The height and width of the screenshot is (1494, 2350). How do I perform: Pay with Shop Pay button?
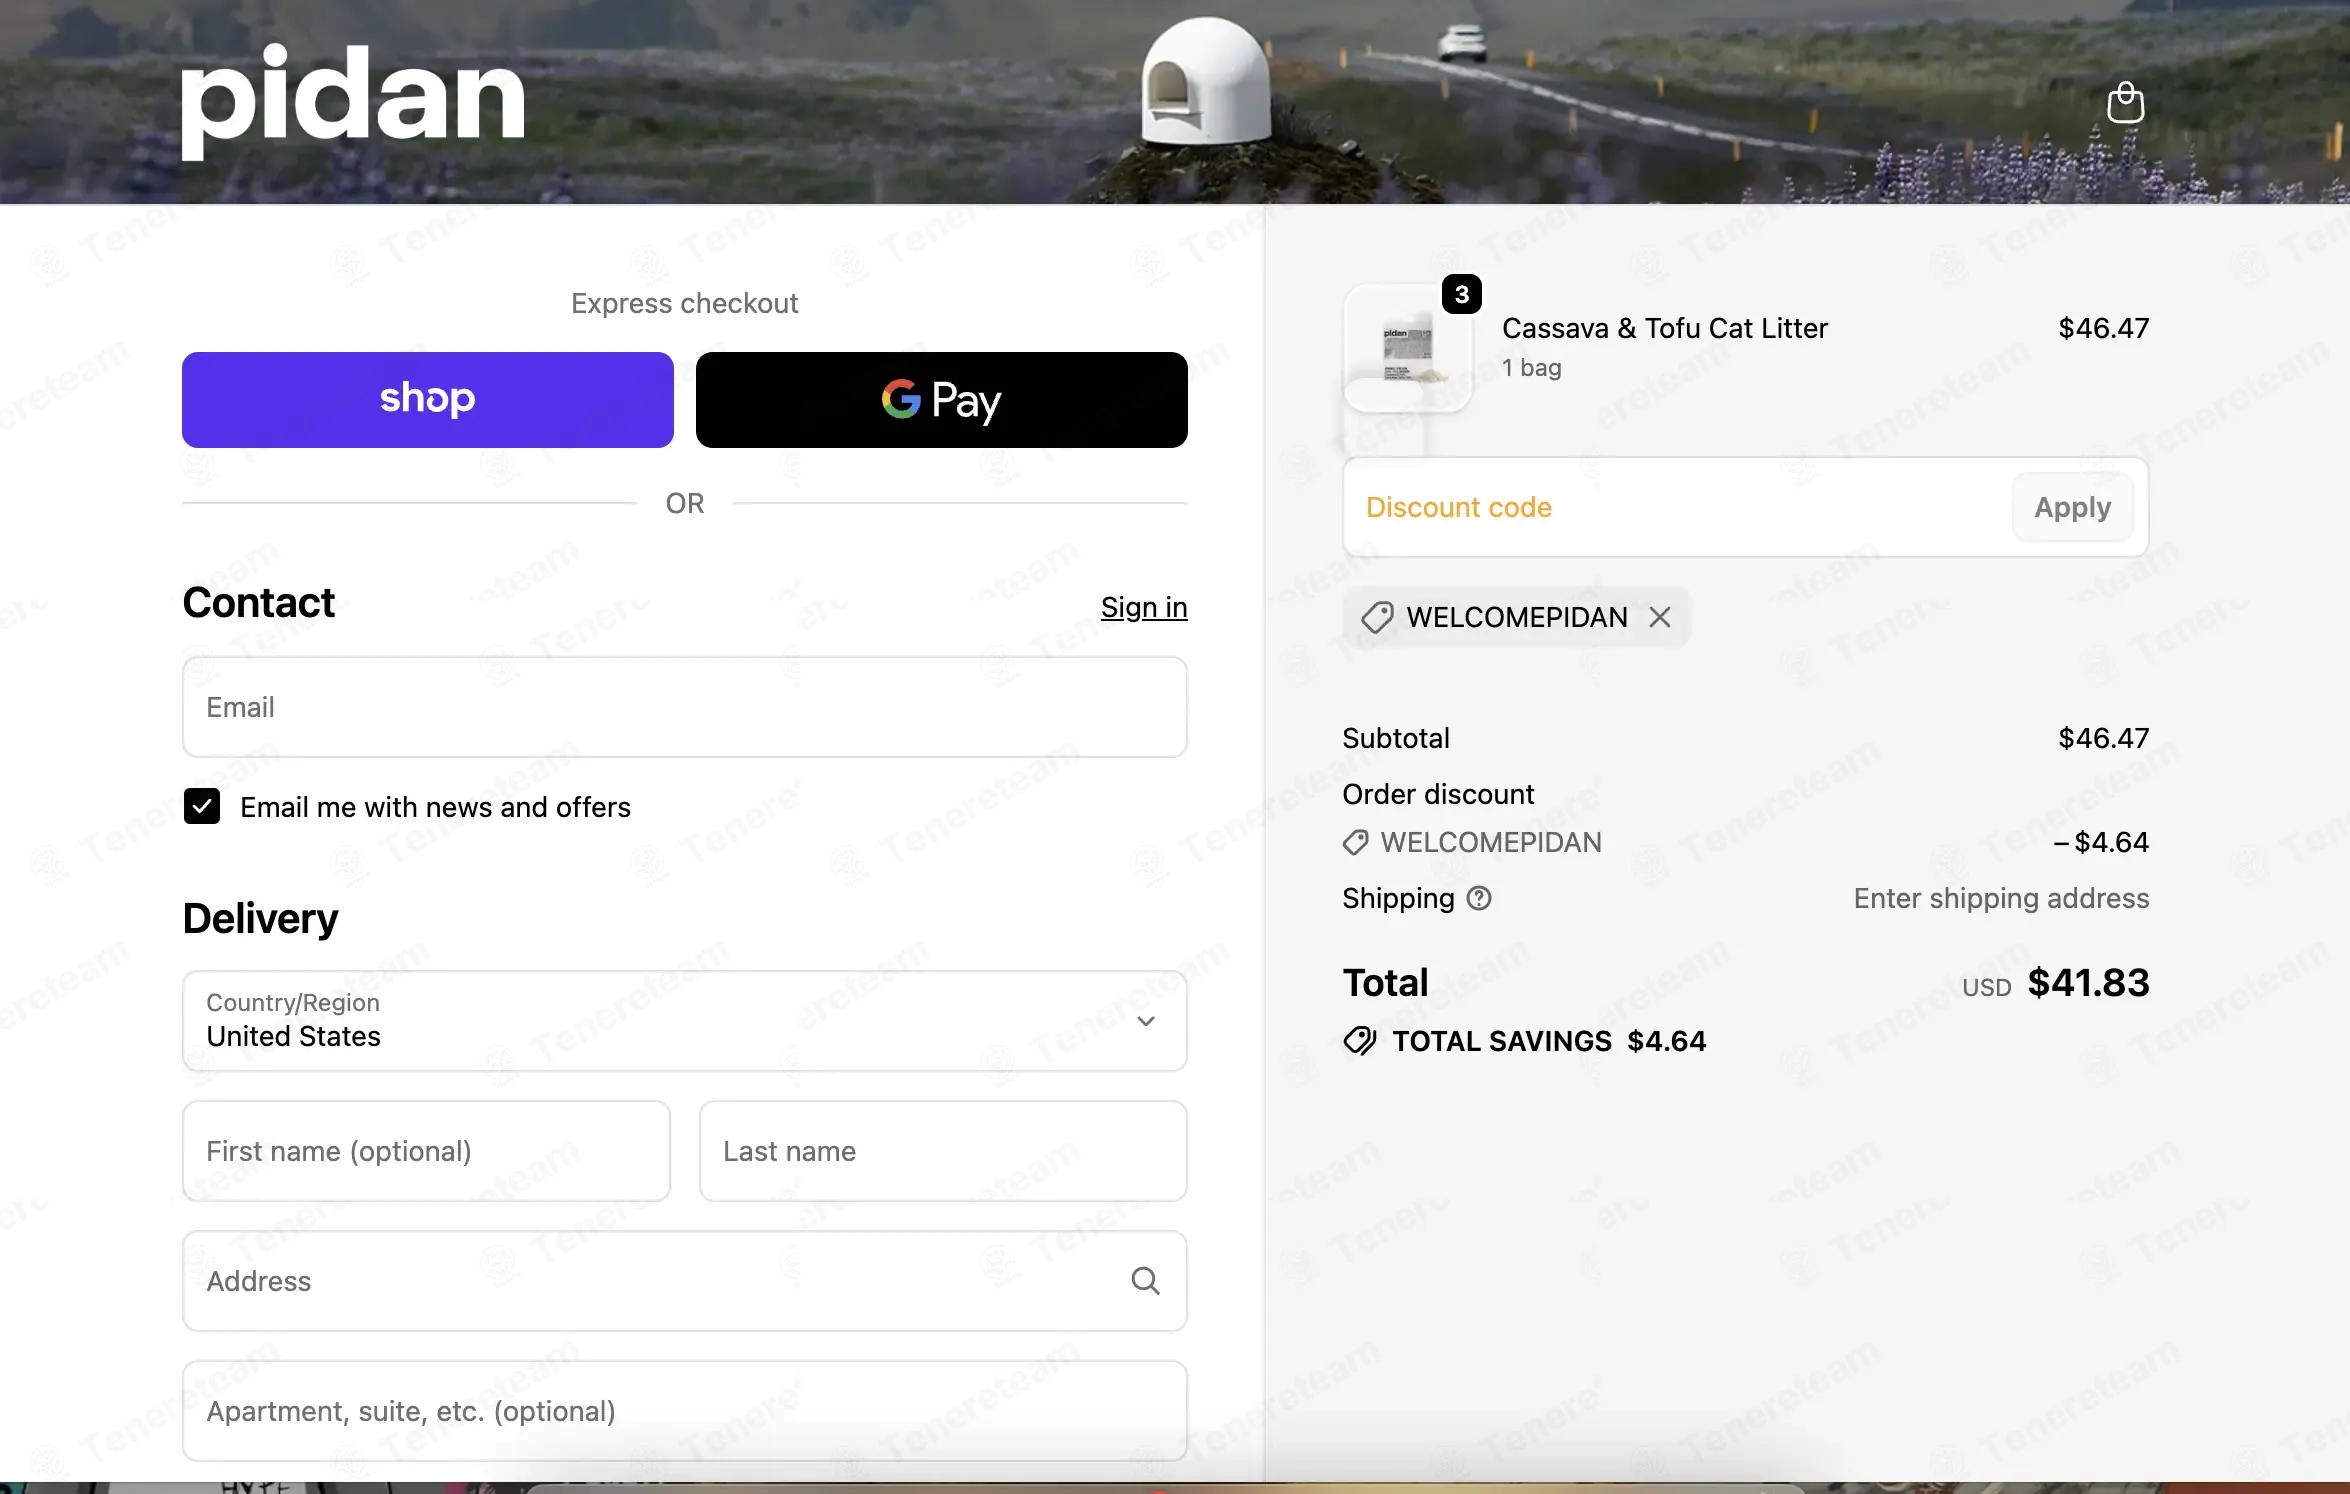(428, 400)
